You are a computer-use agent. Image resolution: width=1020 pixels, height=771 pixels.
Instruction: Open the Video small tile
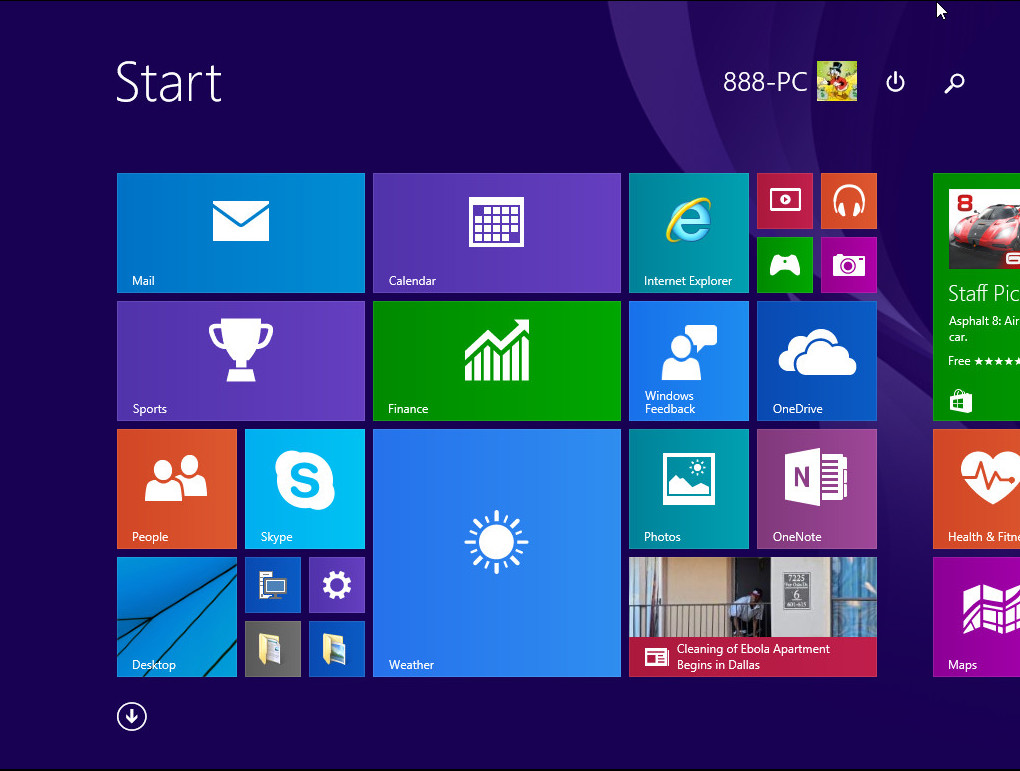(x=784, y=201)
